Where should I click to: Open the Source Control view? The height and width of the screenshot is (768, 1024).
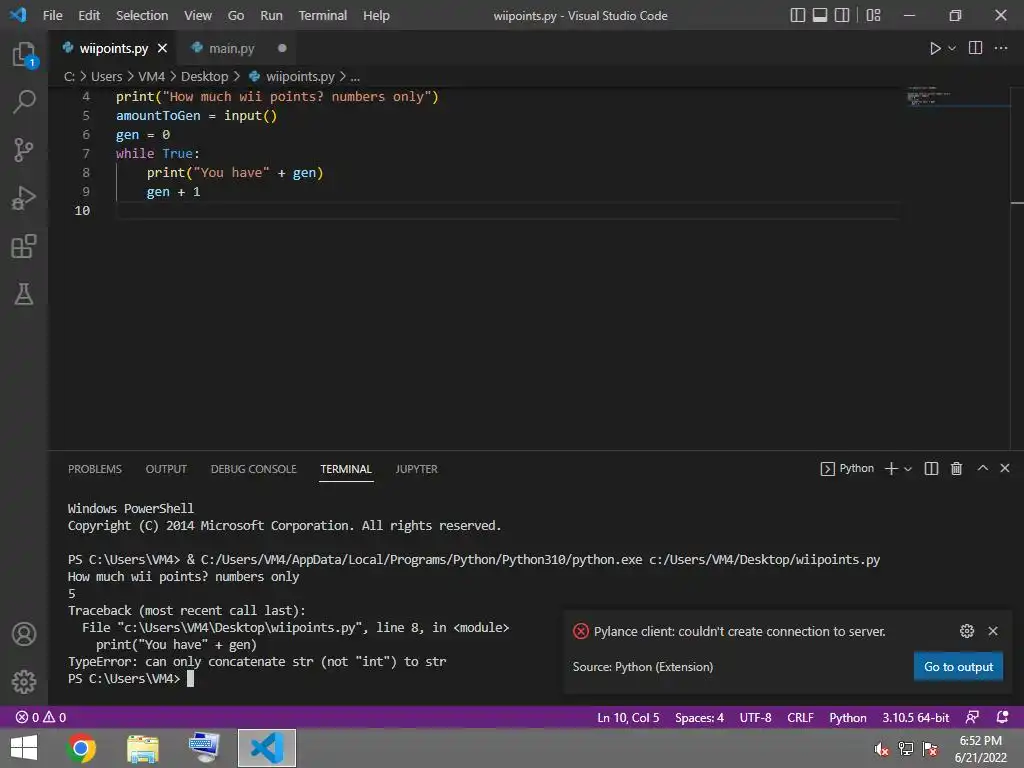coord(24,150)
